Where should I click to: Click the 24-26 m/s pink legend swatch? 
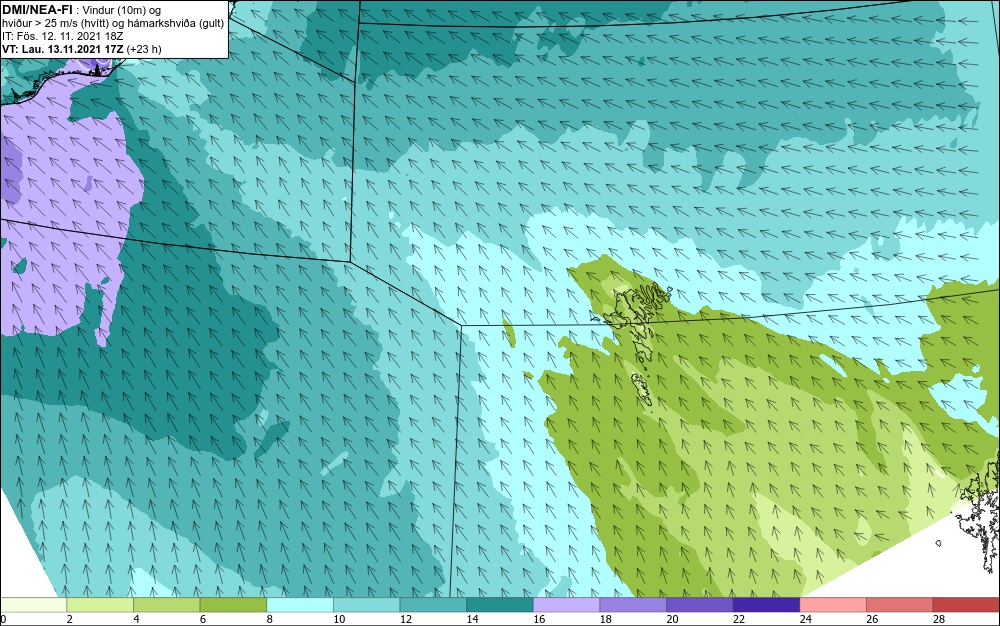point(833,605)
